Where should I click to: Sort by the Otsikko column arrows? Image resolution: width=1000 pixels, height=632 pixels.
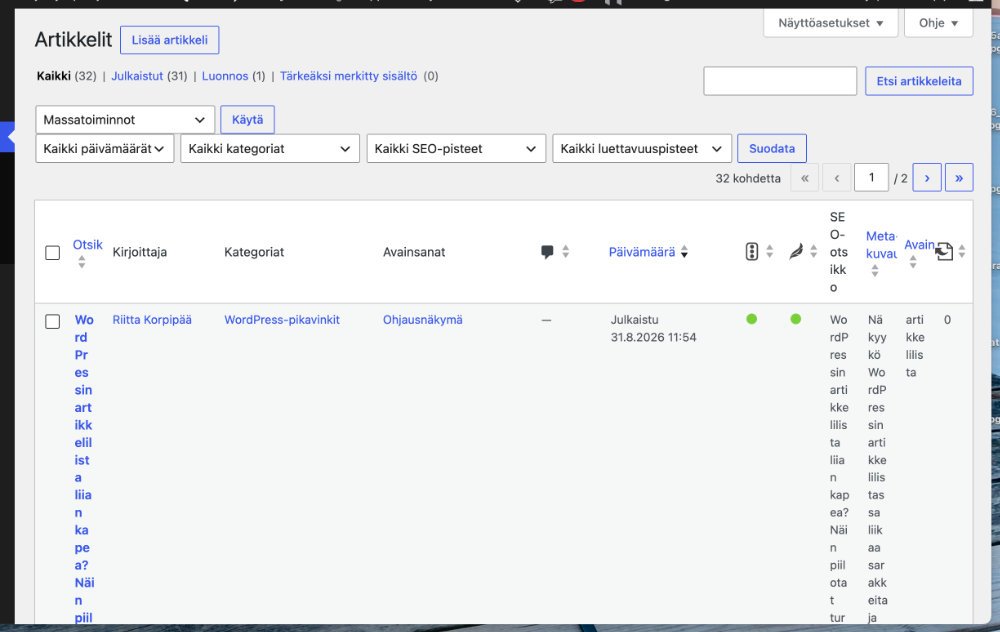82,261
